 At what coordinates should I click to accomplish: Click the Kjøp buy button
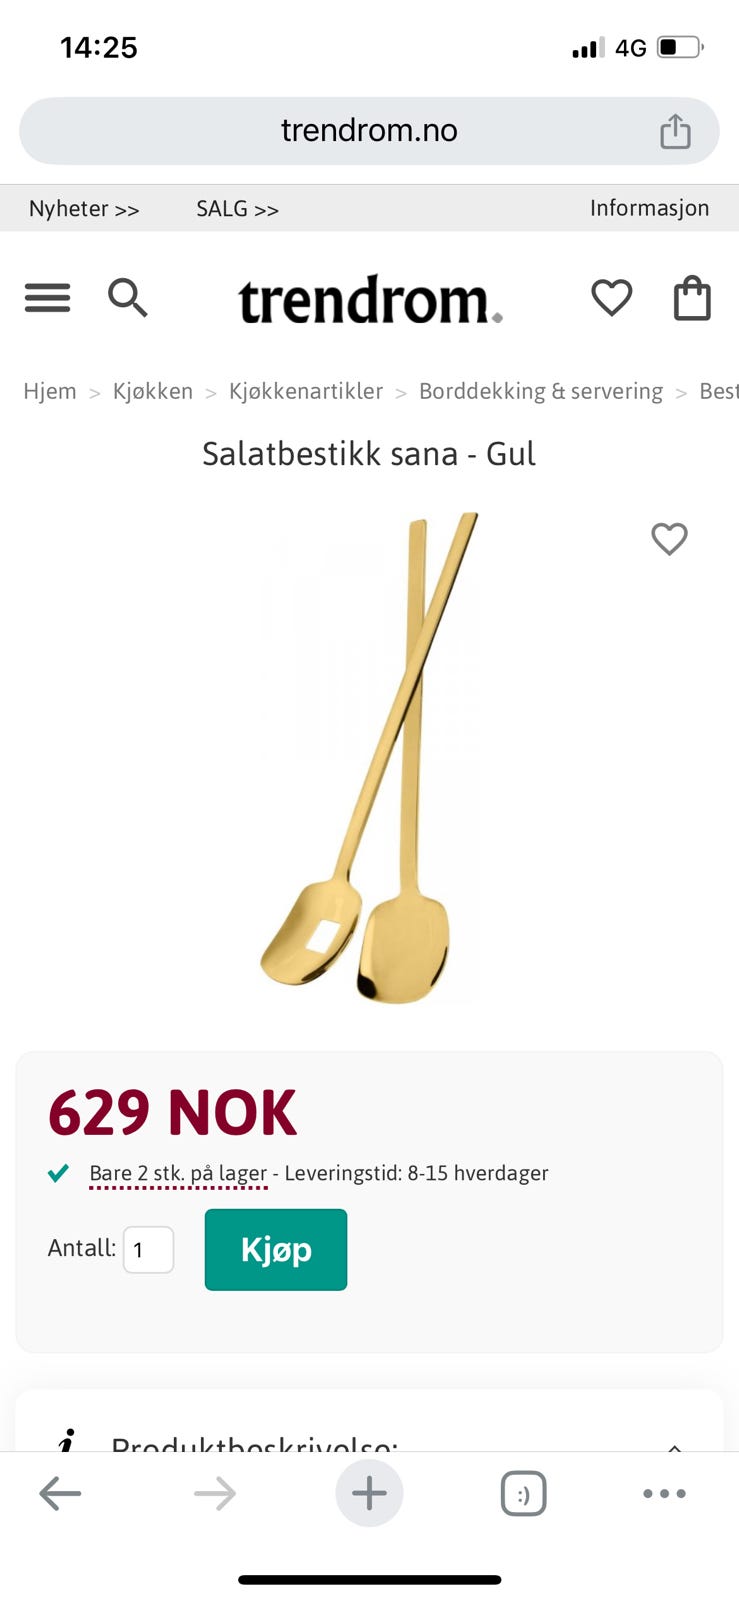[276, 1250]
